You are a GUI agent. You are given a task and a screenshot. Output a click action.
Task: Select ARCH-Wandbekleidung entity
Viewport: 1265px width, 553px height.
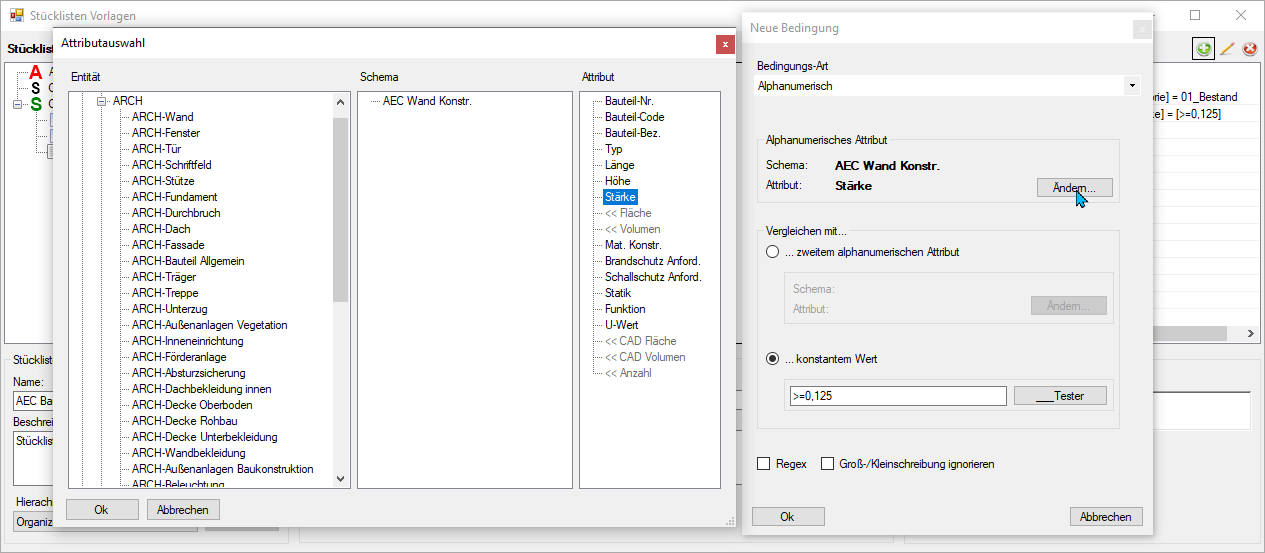[x=189, y=453]
